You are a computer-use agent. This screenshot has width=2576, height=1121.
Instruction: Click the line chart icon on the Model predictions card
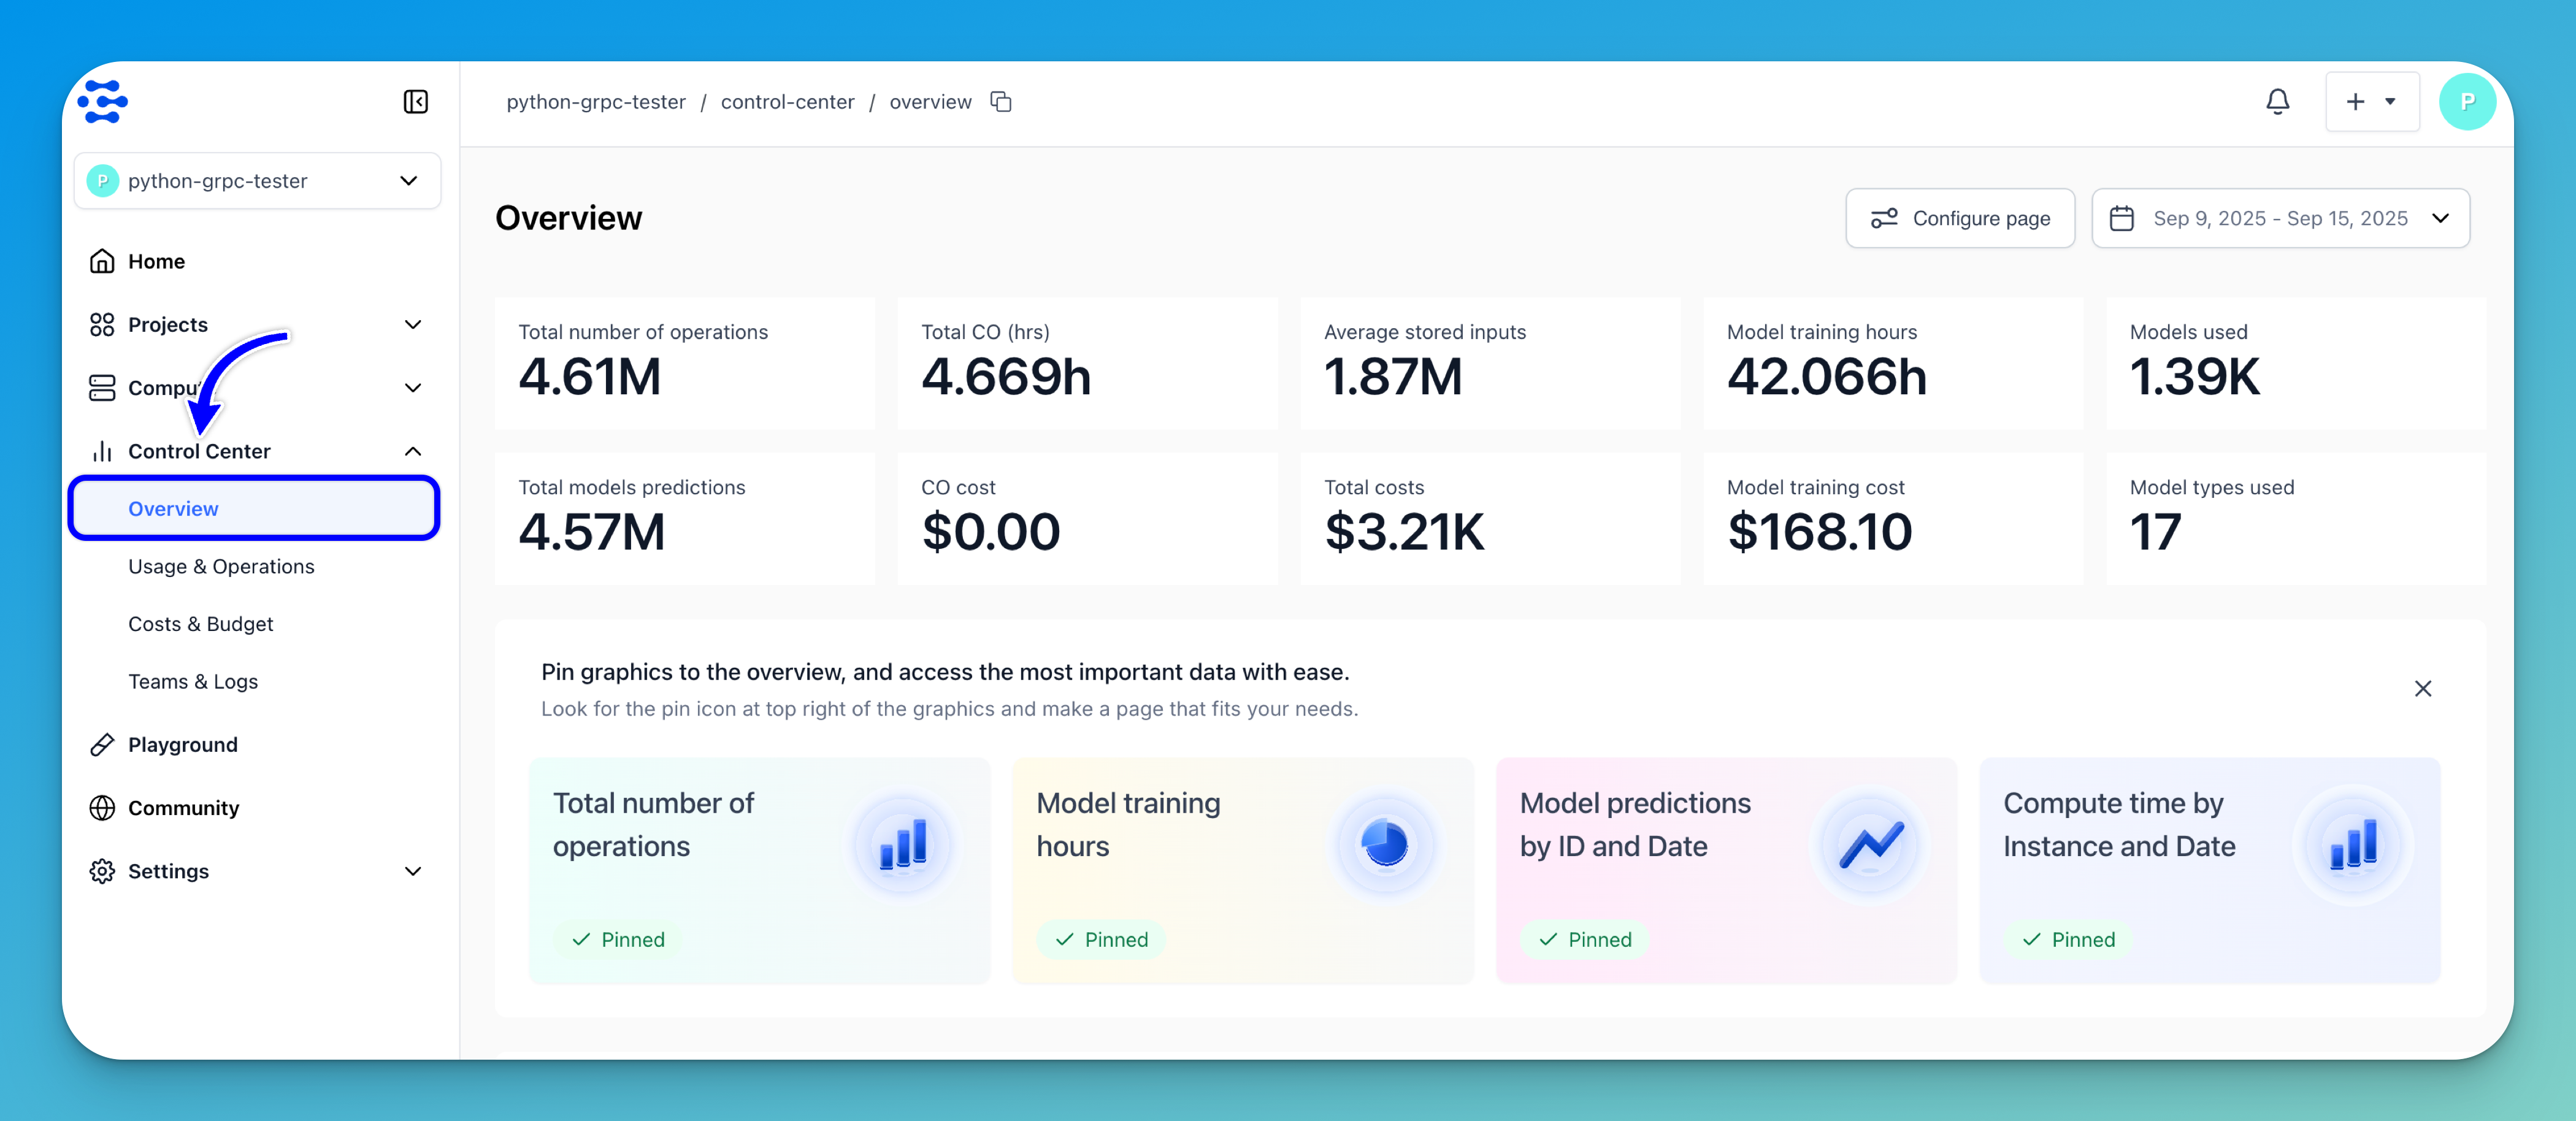(1870, 845)
